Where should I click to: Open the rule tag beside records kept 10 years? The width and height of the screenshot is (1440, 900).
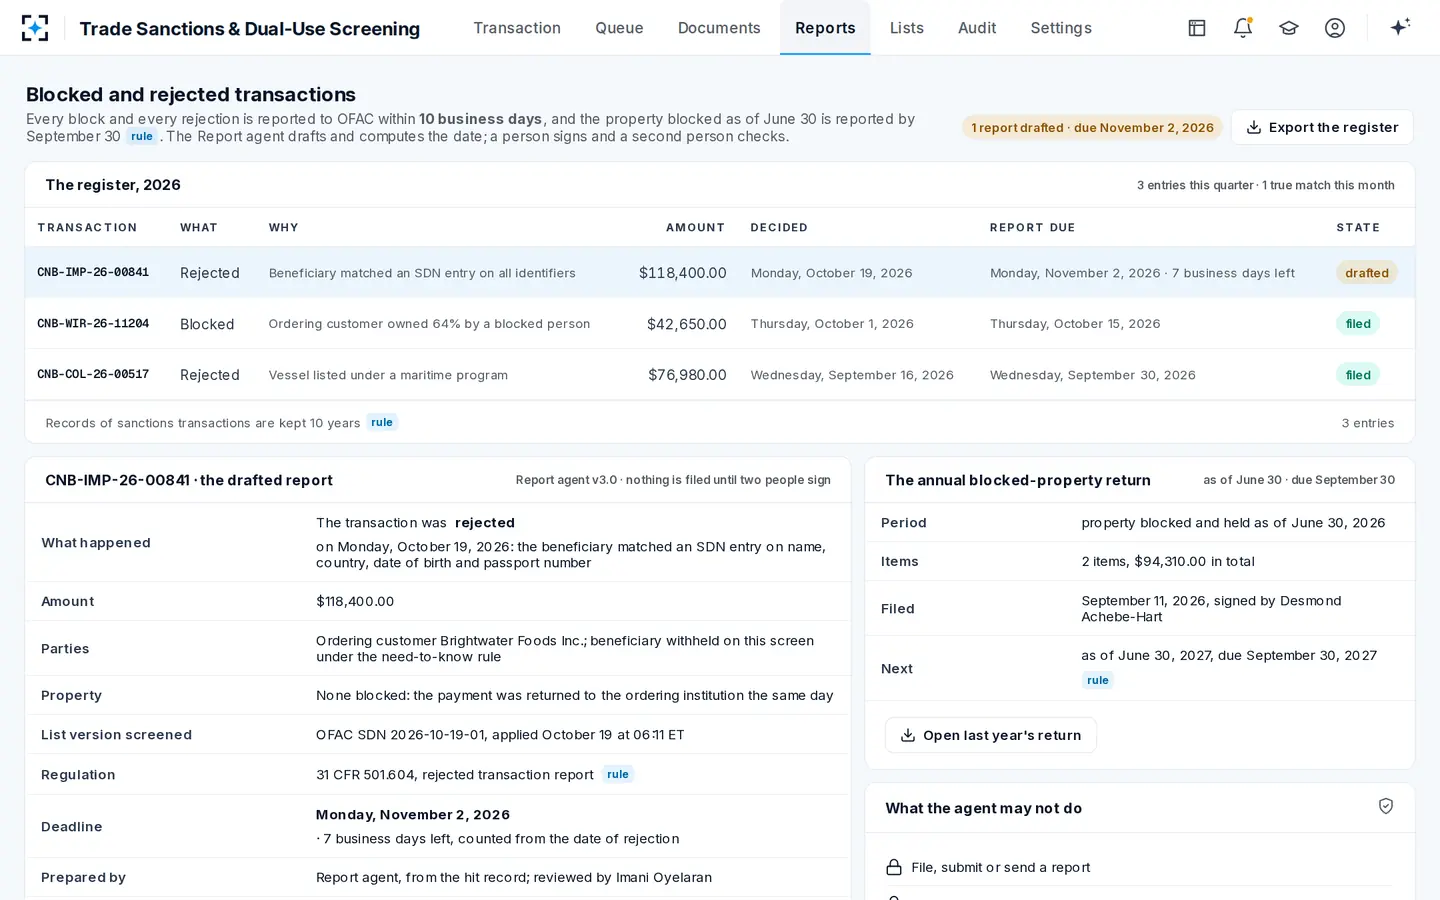coord(382,422)
